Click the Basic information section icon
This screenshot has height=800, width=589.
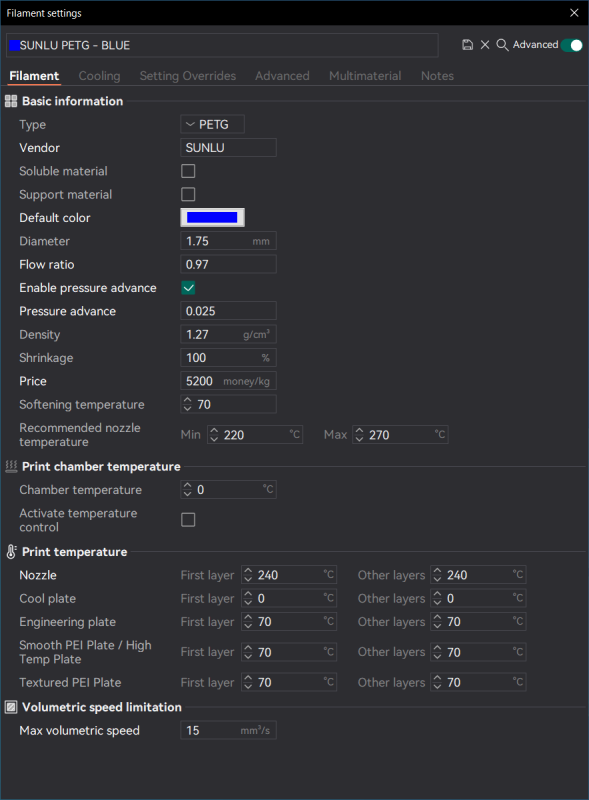tap(11, 101)
